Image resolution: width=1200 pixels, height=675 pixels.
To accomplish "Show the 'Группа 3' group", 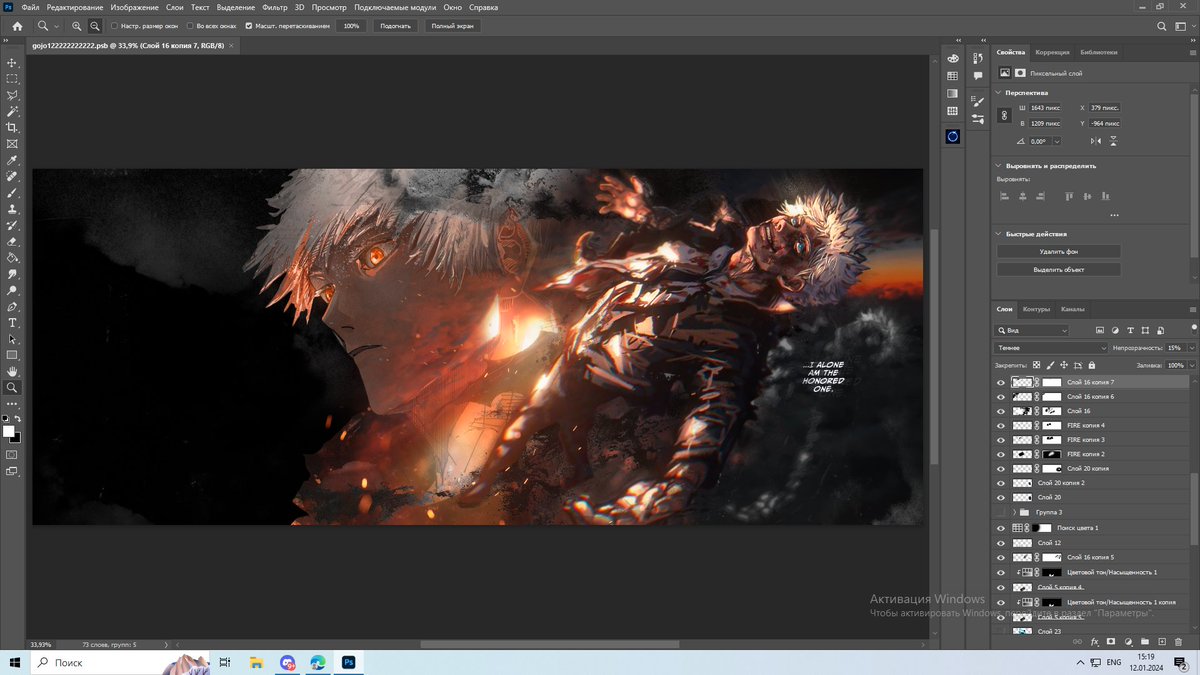I will pyautogui.click(x=1001, y=512).
